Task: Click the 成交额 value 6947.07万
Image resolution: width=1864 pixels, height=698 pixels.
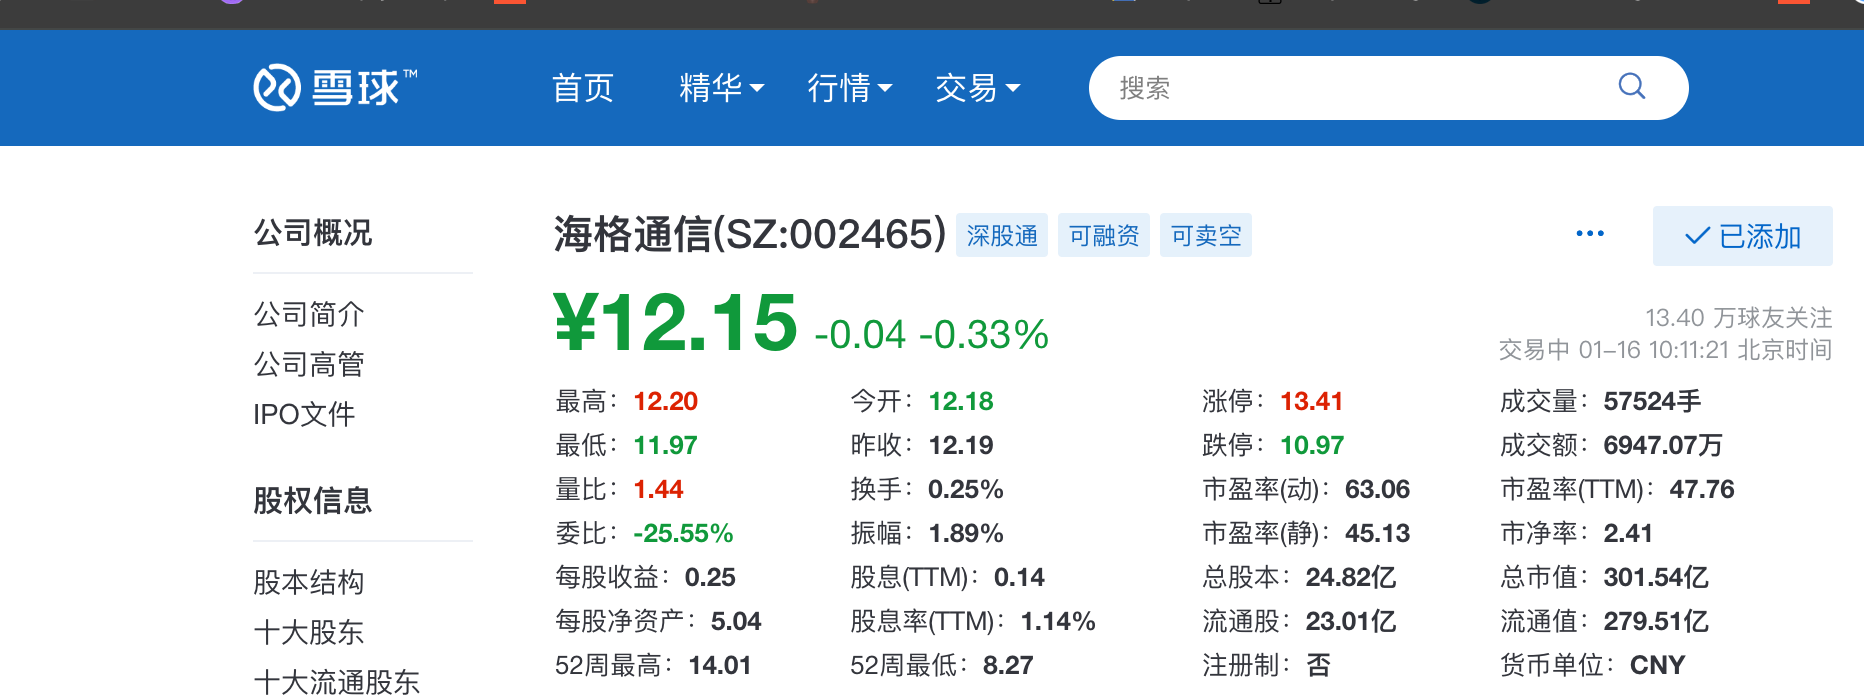Action: pos(1663,445)
